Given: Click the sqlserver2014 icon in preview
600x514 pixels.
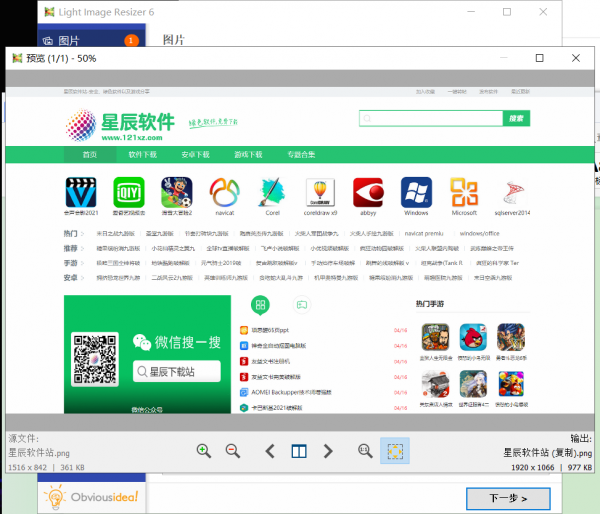Looking at the screenshot, I should point(512,192).
